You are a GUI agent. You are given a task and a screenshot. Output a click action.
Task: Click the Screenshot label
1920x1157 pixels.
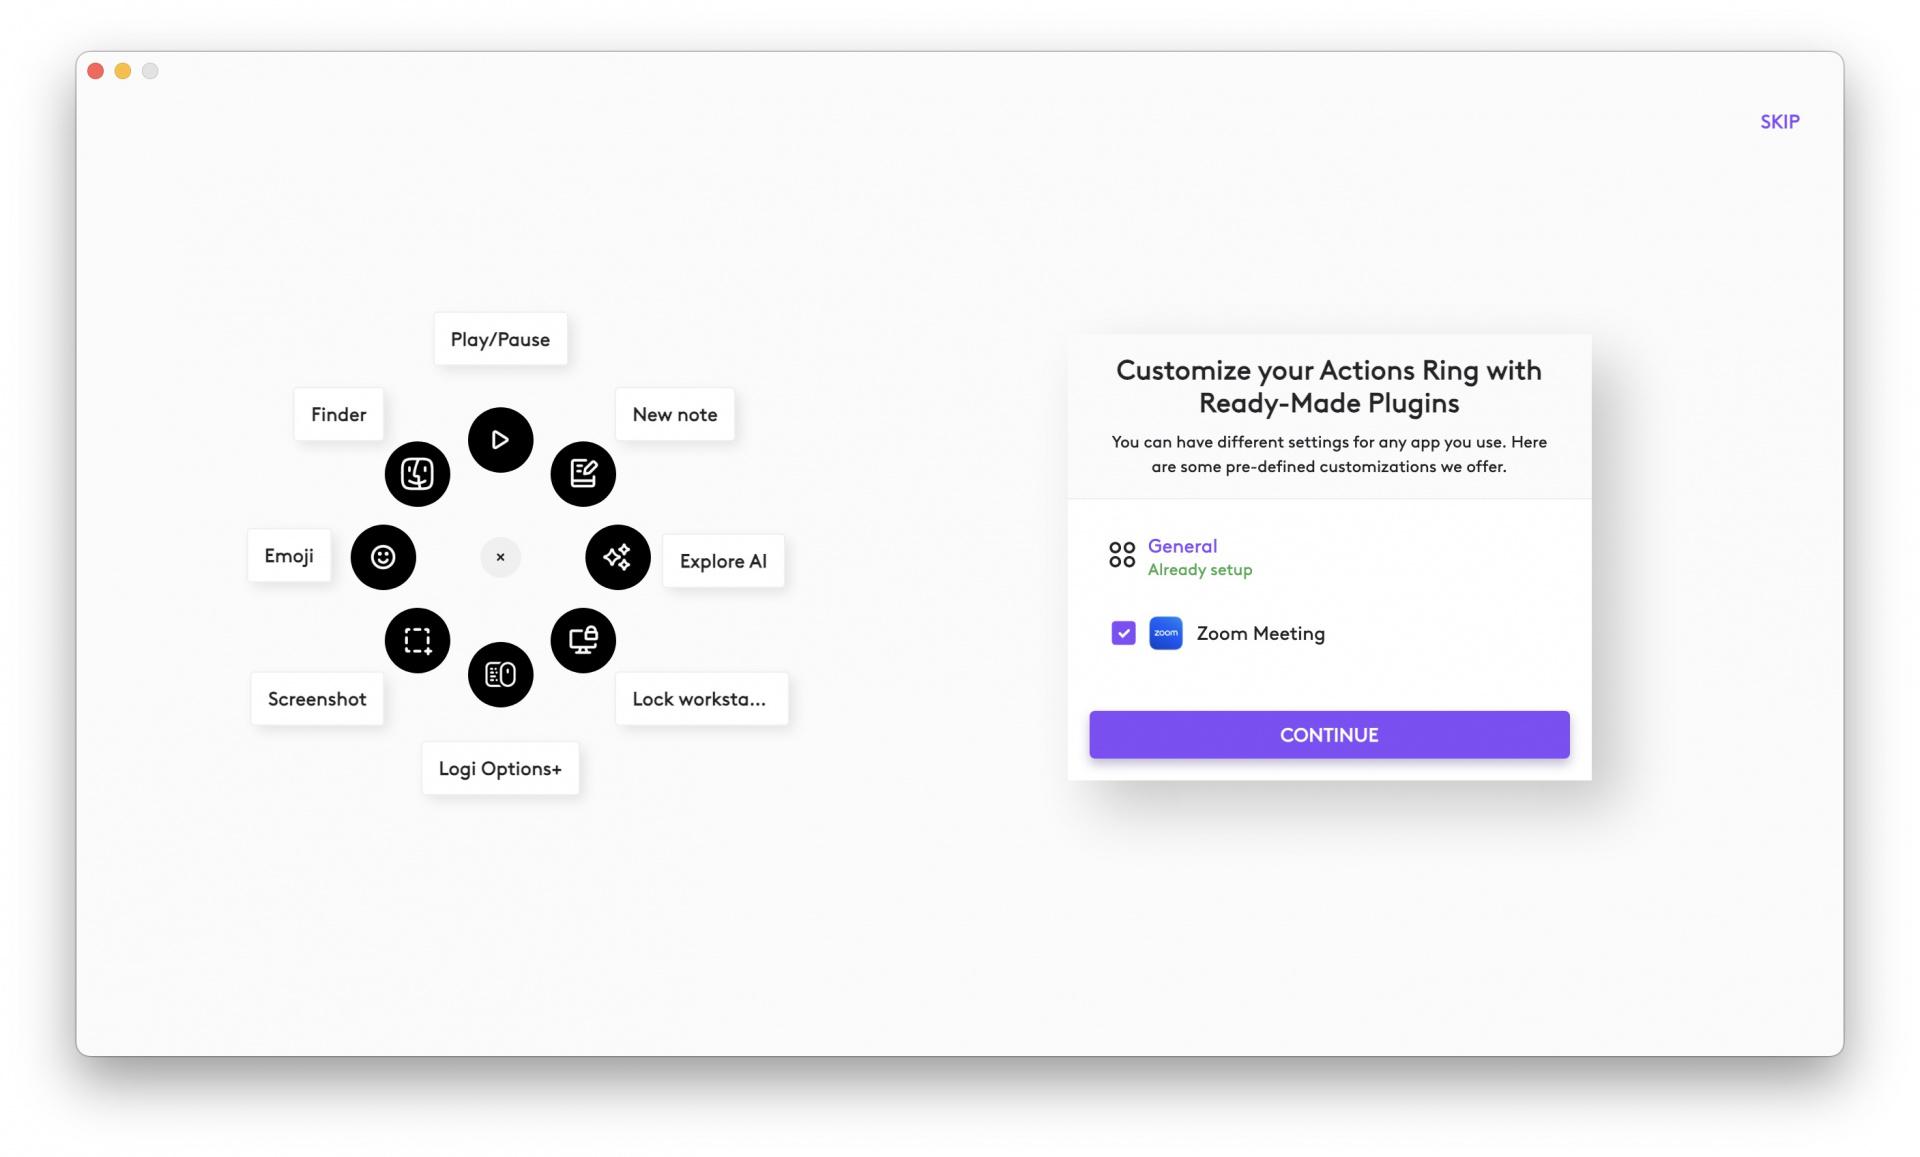[x=317, y=699]
